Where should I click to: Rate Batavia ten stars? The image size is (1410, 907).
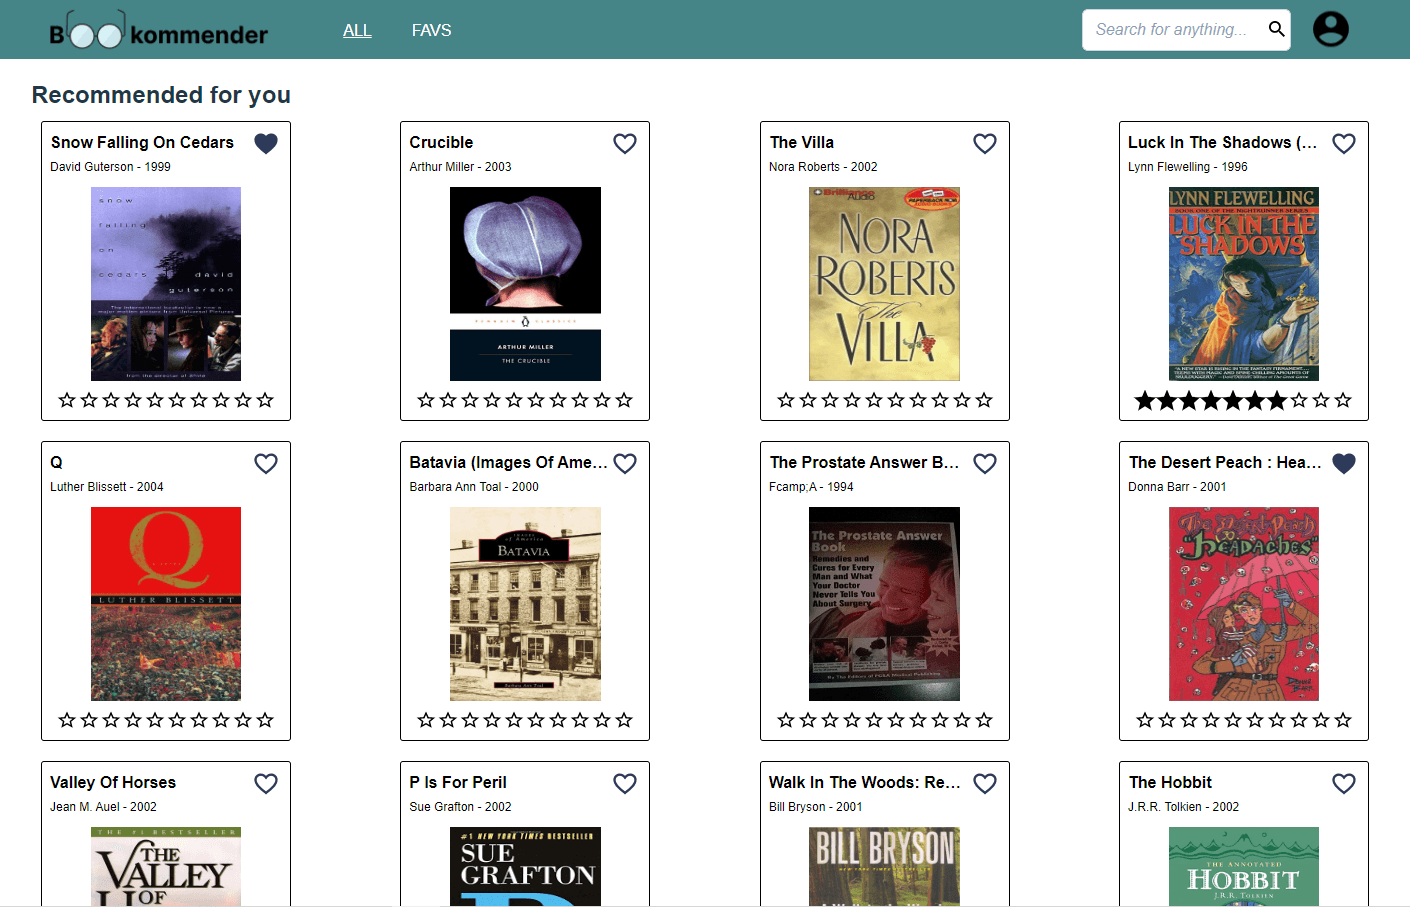click(624, 720)
